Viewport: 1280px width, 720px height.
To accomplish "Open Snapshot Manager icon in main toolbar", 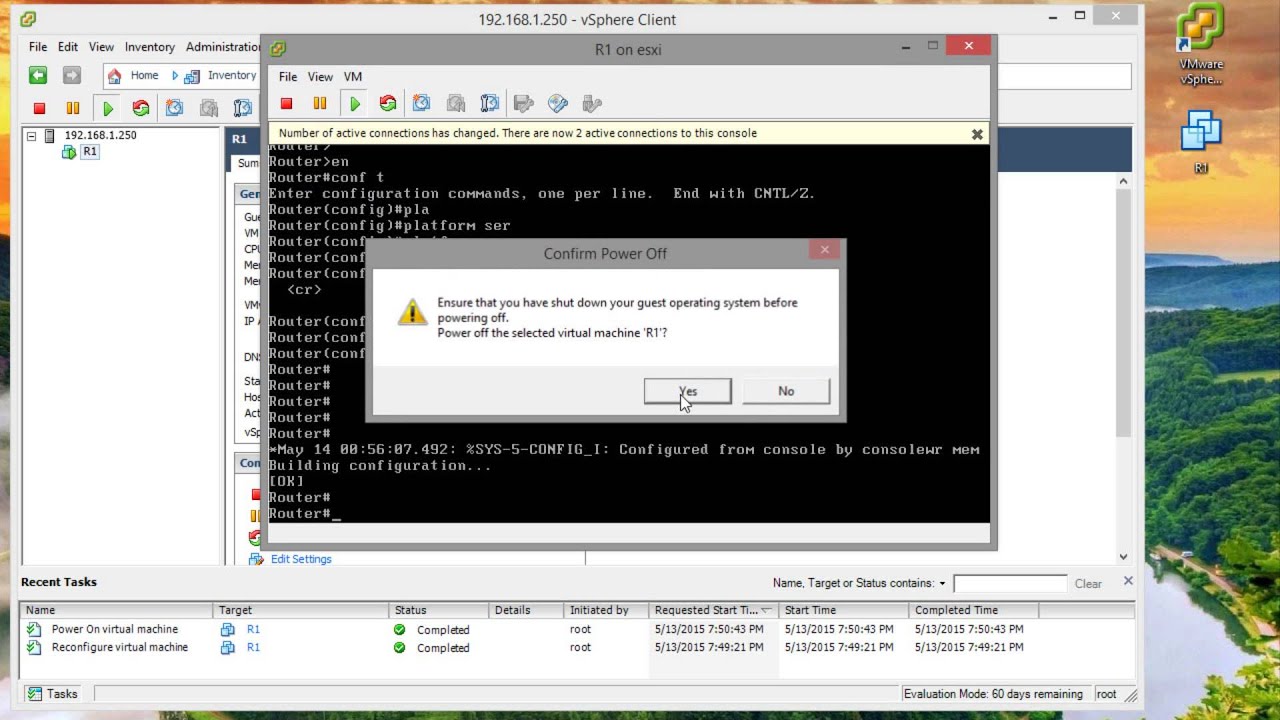I will pyautogui.click(x=243, y=108).
